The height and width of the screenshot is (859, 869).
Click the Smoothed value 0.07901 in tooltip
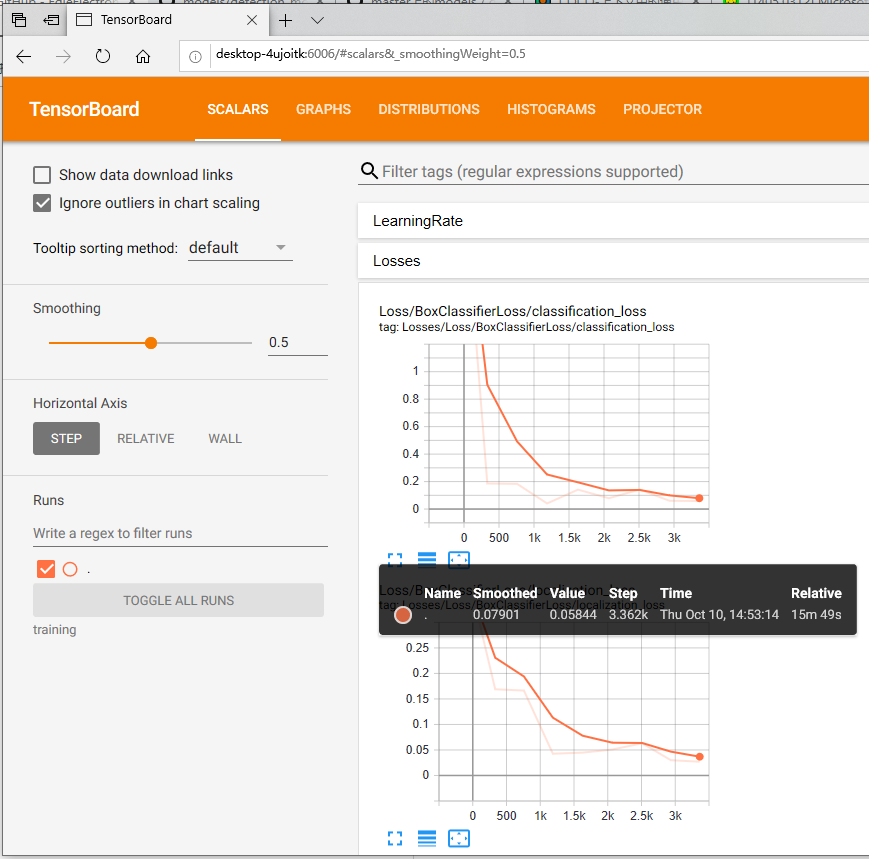[x=496, y=615]
